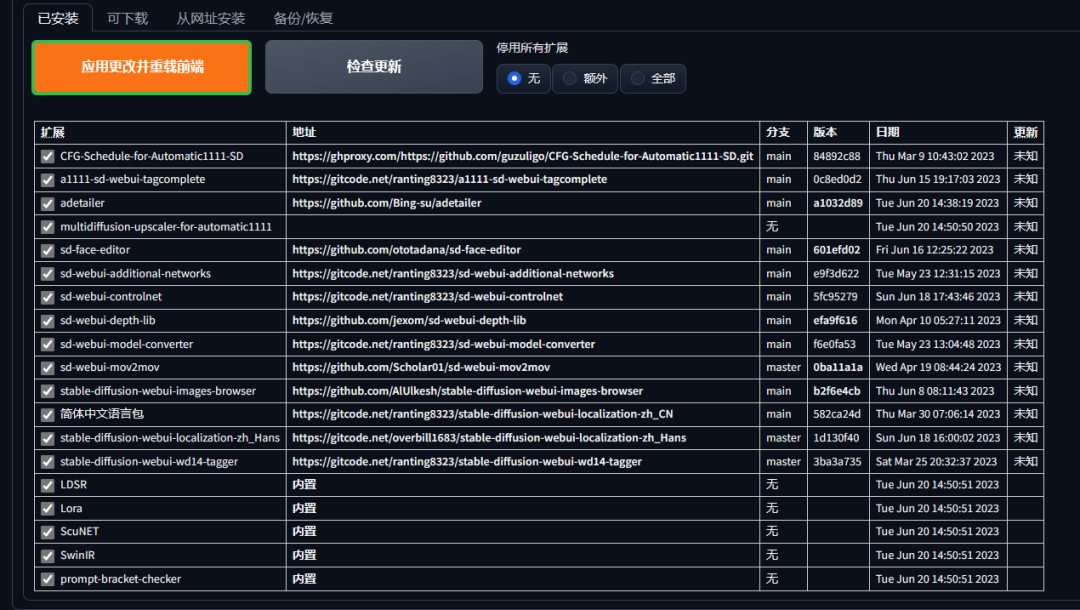1080x610 pixels.
Task: Open the CFG-Schedule ghproxy GitHub link
Action: coord(523,156)
